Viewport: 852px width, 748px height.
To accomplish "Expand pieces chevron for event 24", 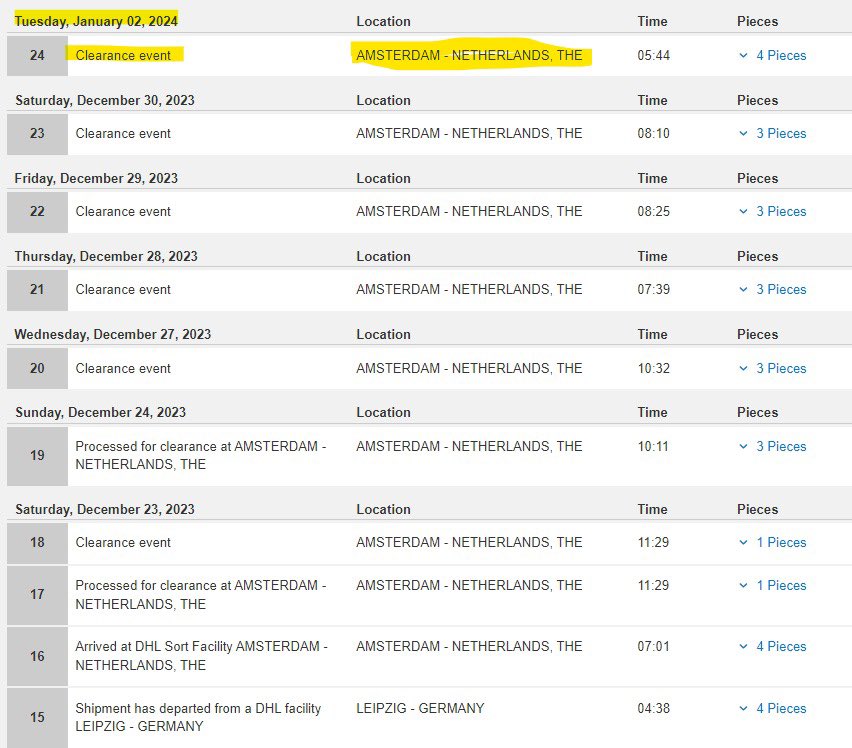I will (743, 55).
